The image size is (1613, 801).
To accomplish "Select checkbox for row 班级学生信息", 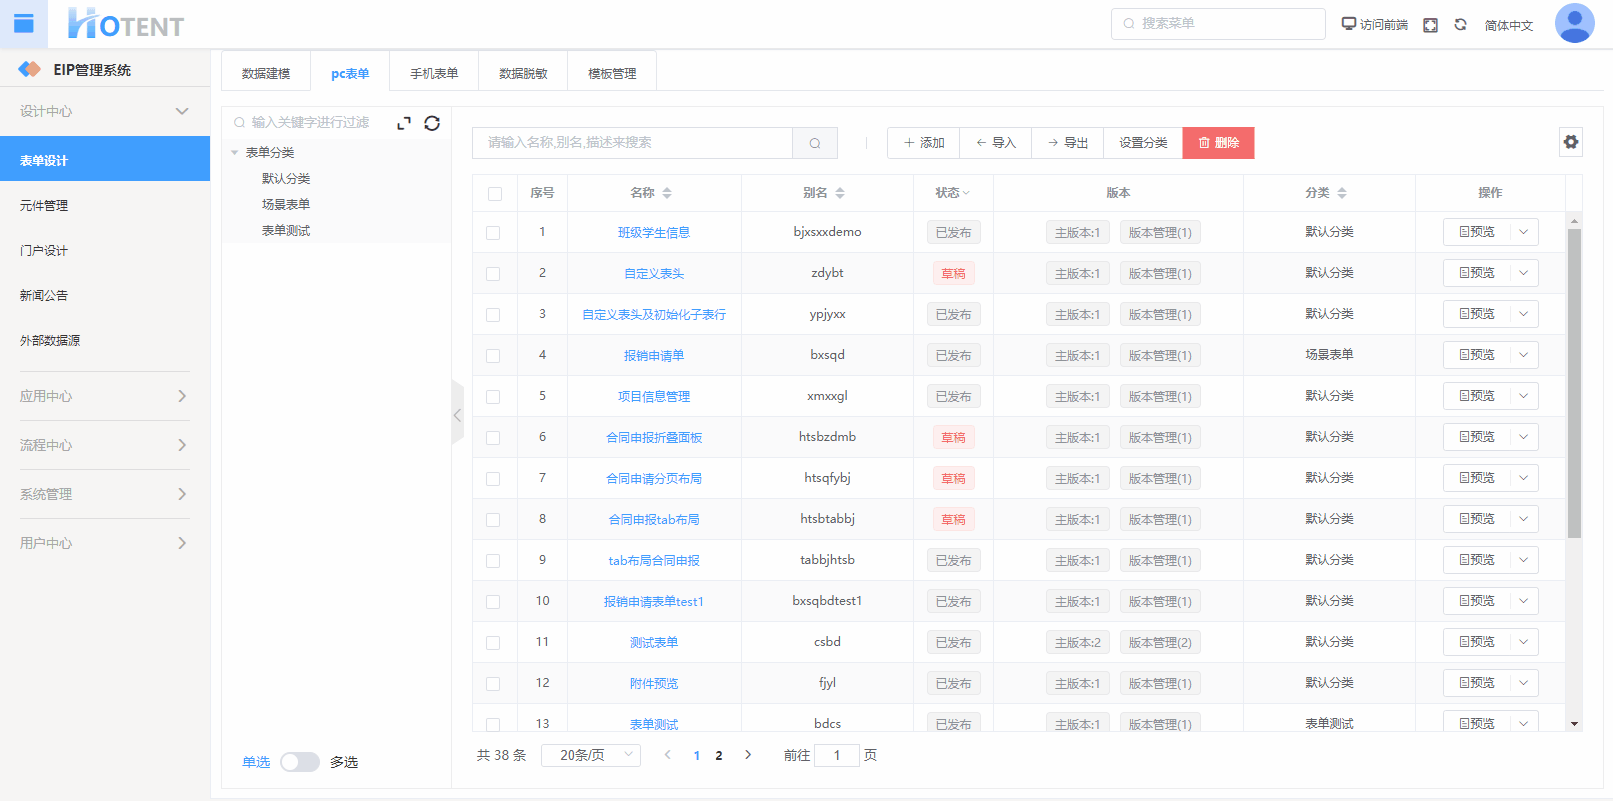I will click(x=493, y=233).
